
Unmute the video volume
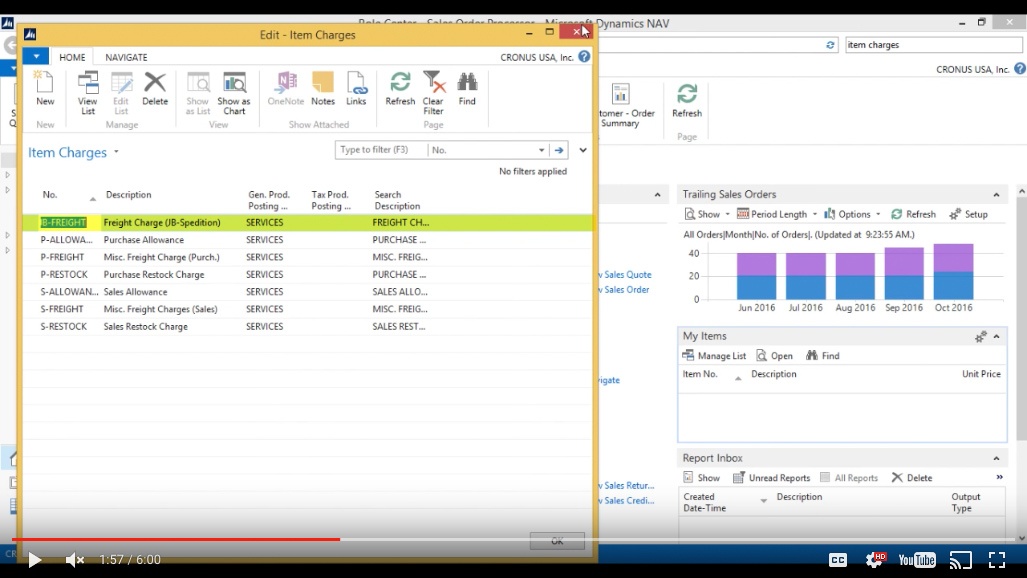click(x=75, y=560)
